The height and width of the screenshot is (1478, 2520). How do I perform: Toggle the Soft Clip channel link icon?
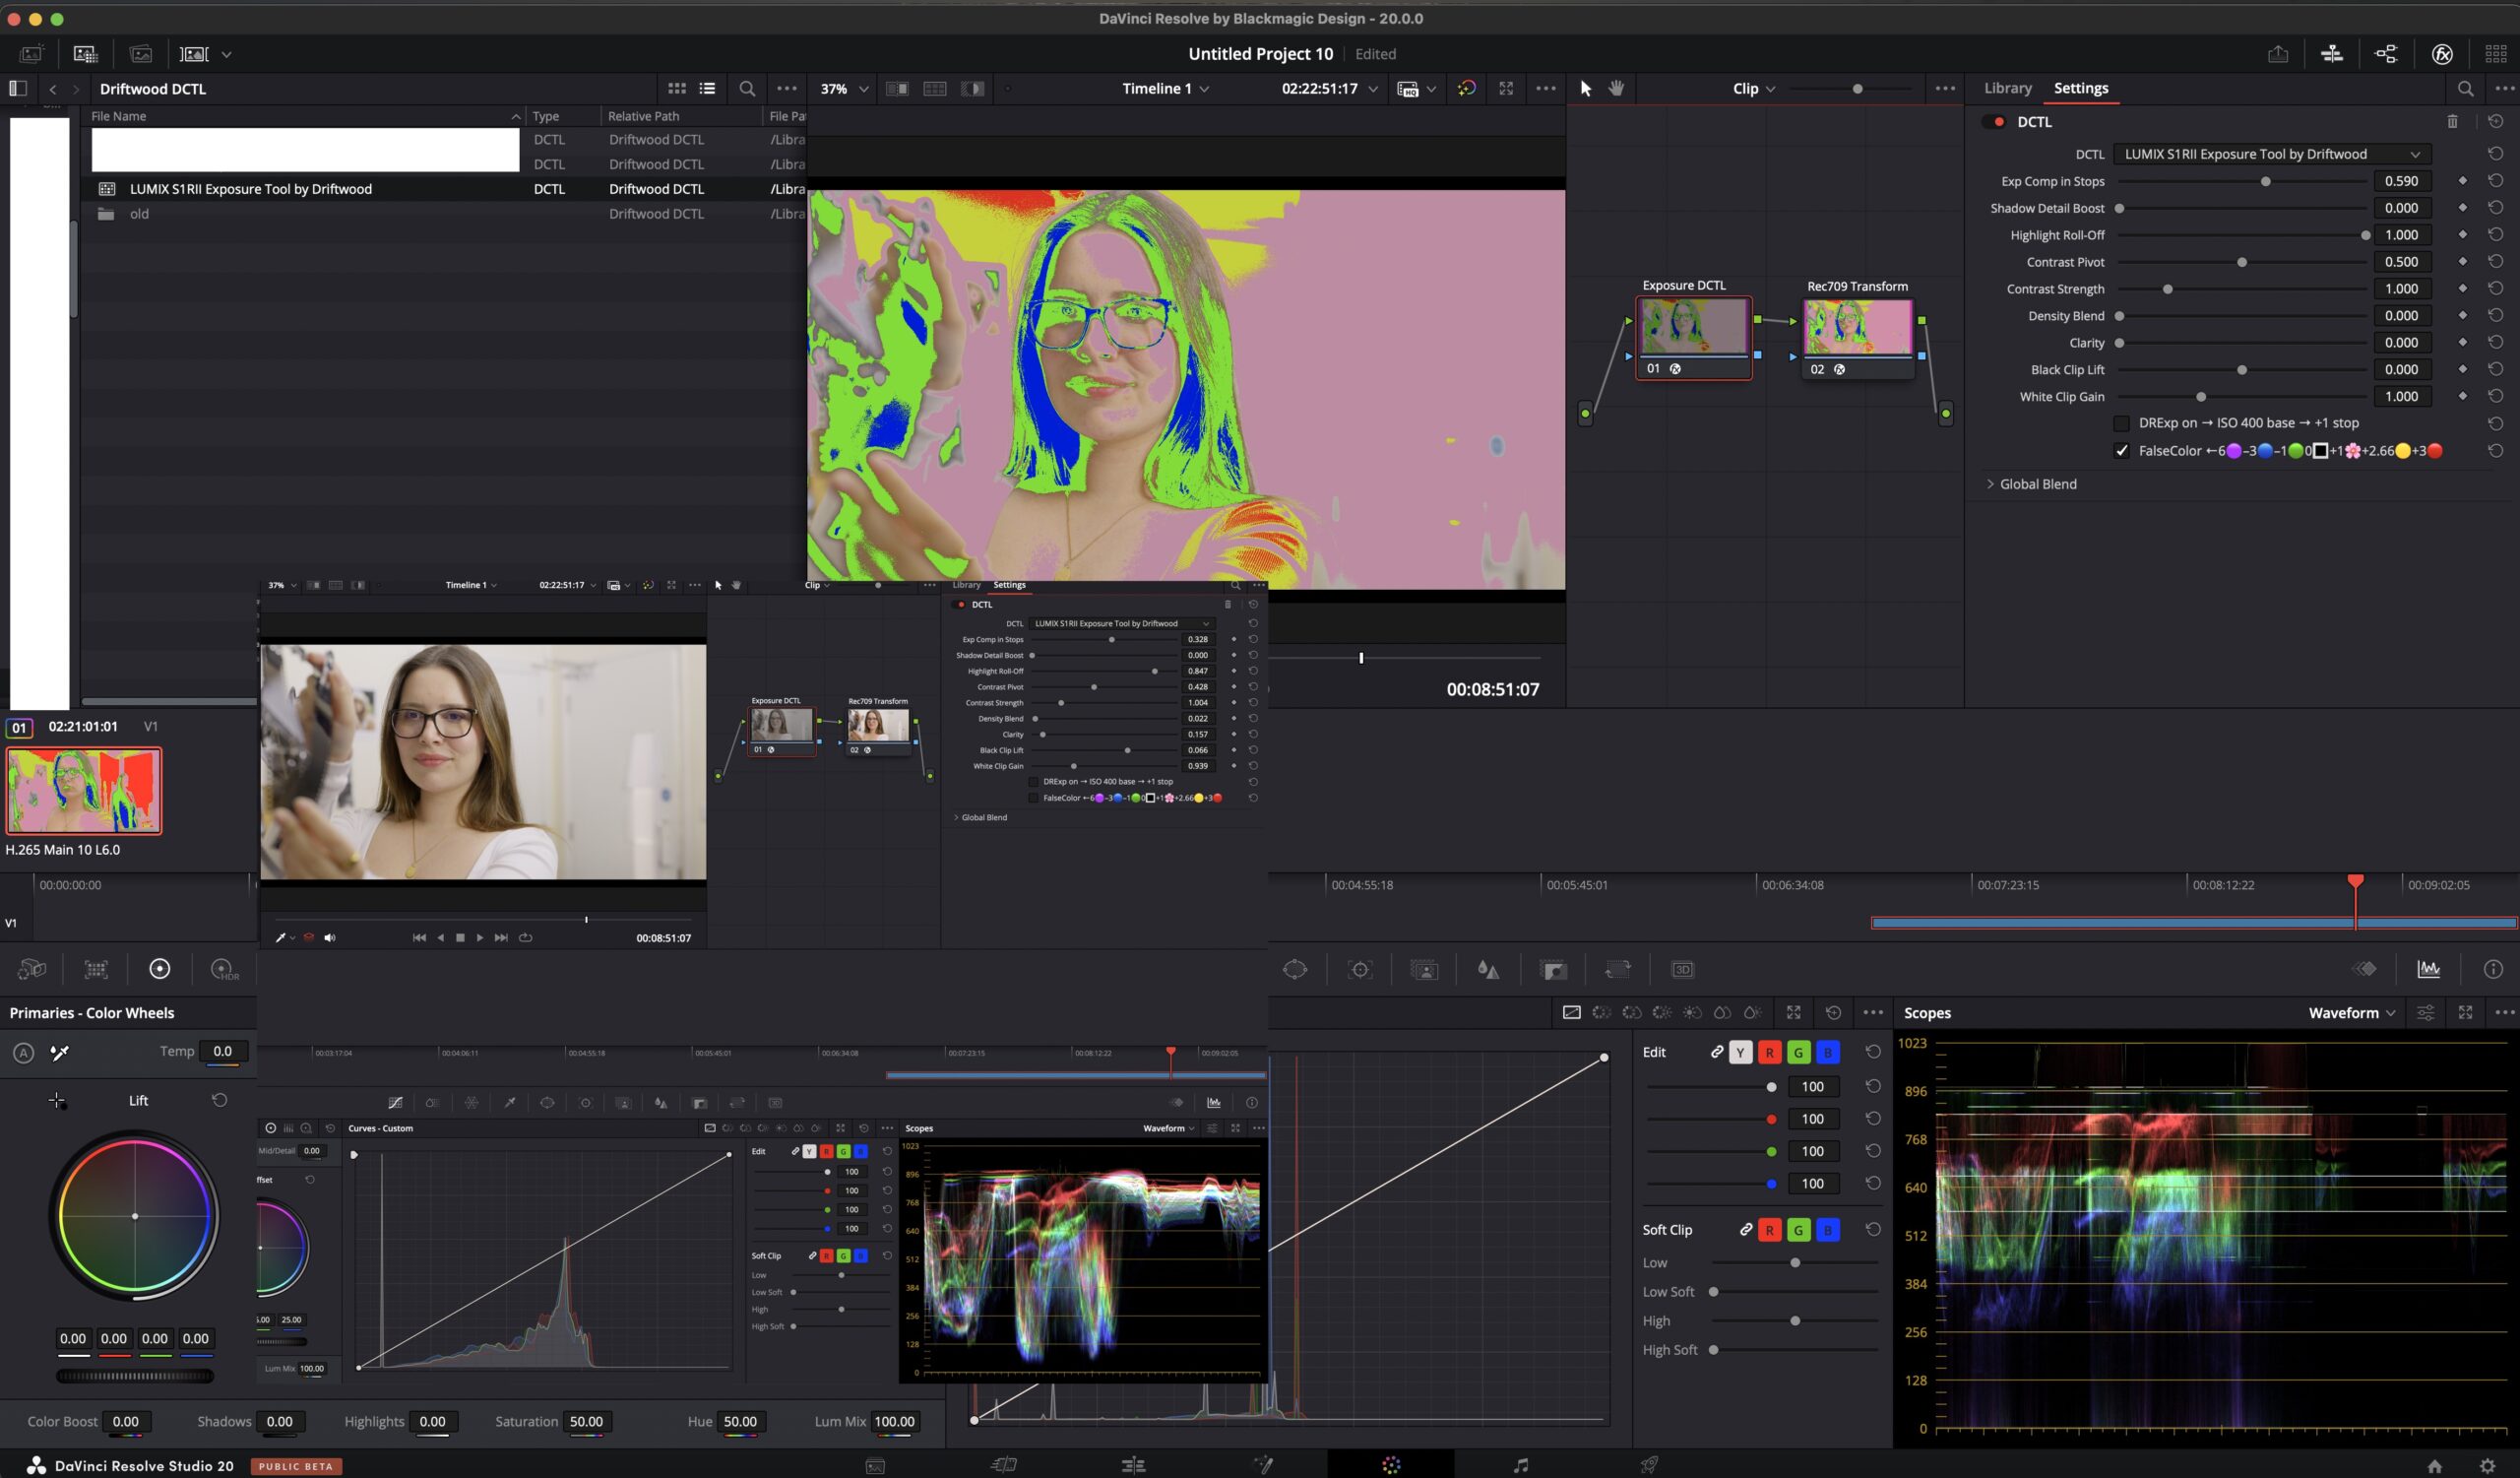1745,1229
